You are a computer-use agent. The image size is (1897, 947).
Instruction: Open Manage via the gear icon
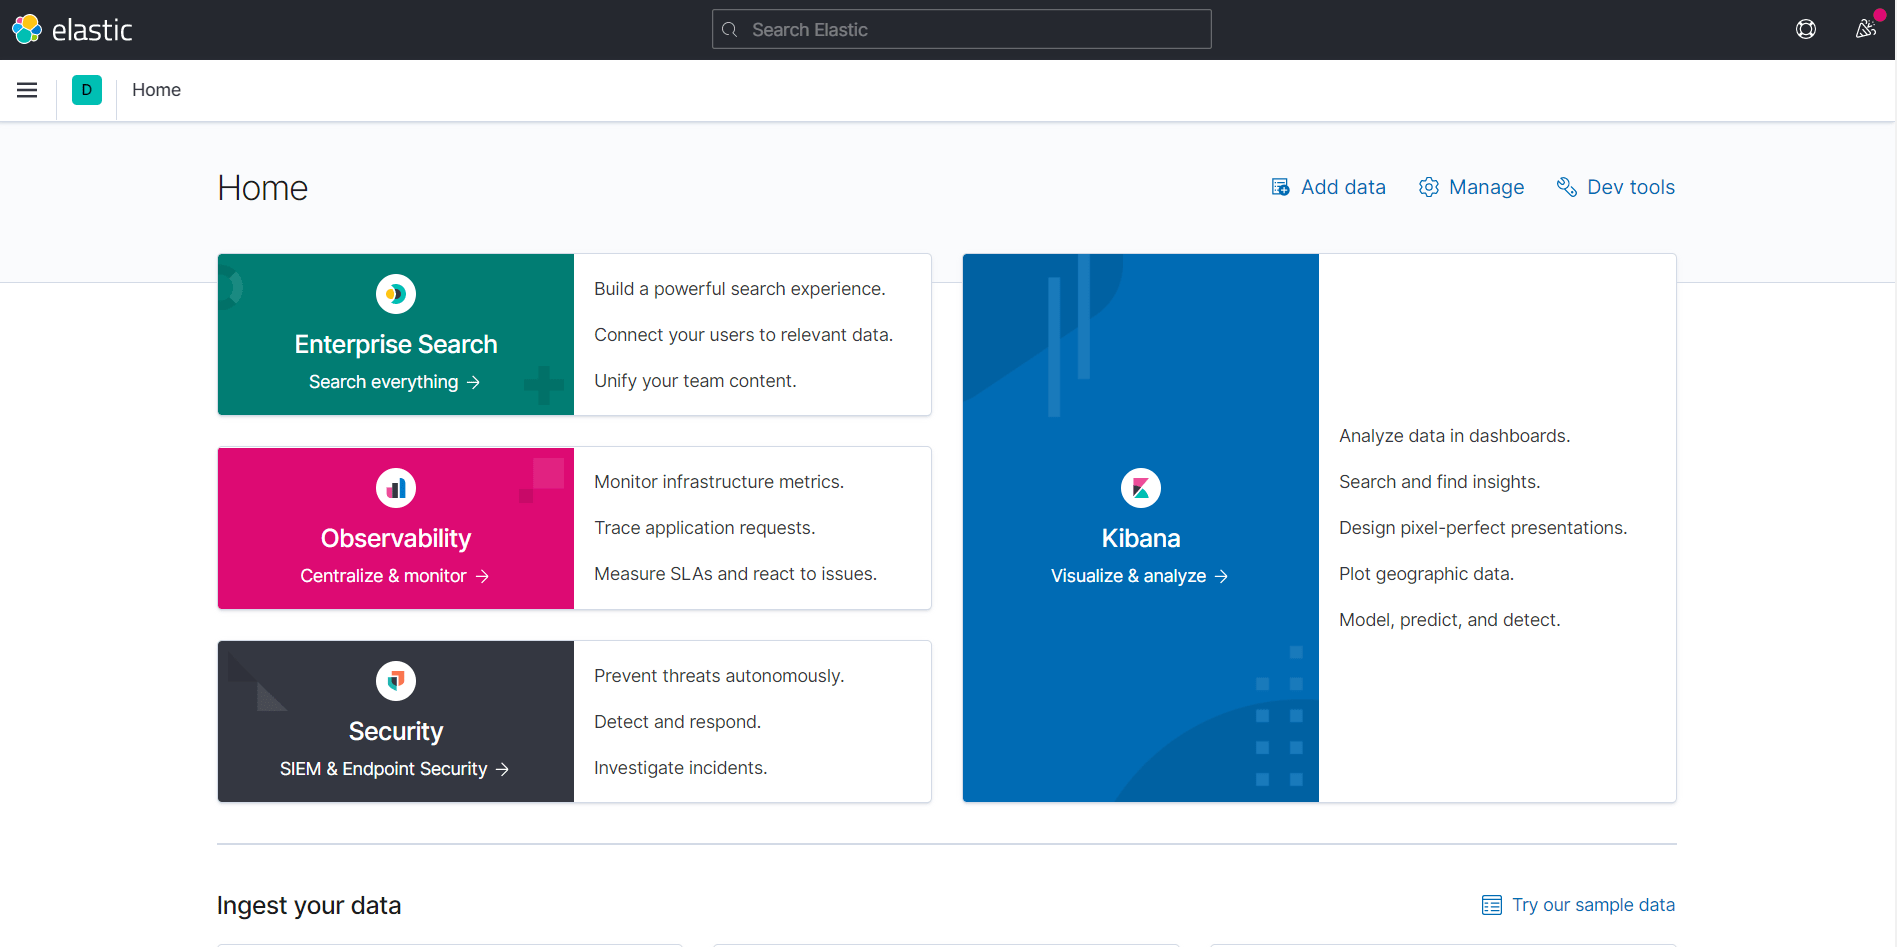(x=1429, y=187)
